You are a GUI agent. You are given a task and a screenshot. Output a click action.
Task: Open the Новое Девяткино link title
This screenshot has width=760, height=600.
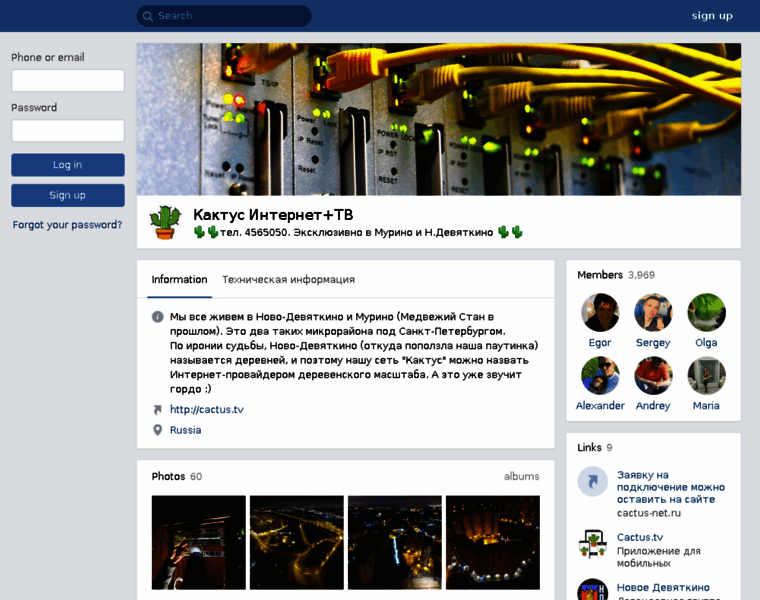pyautogui.click(x=663, y=587)
